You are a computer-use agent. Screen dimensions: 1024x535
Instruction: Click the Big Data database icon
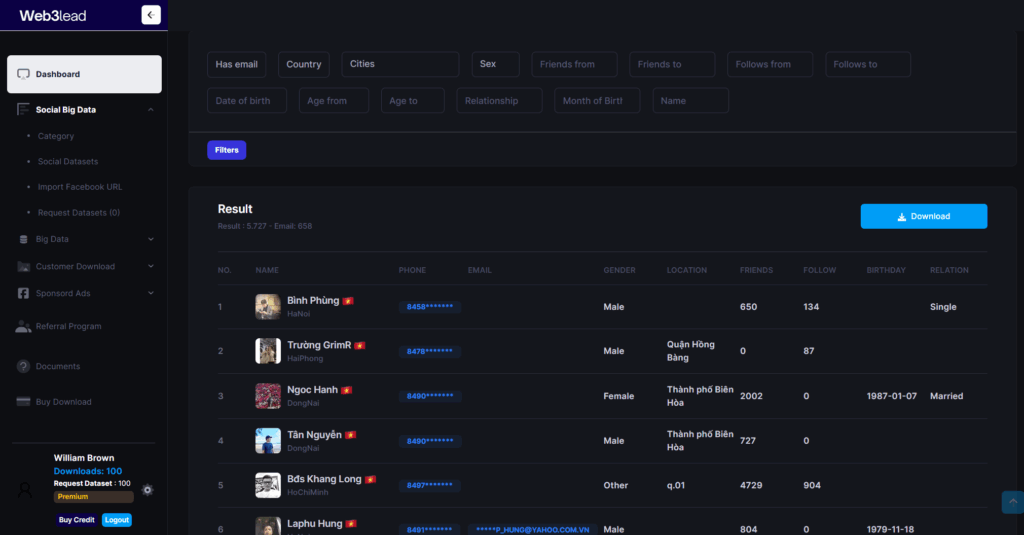(x=24, y=240)
